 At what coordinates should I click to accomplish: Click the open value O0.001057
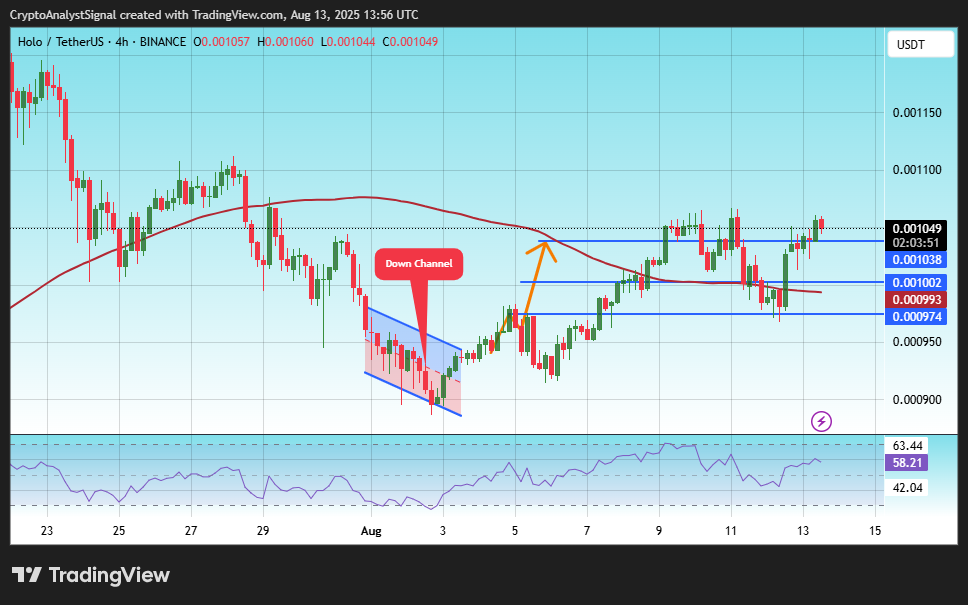(x=221, y=42)
